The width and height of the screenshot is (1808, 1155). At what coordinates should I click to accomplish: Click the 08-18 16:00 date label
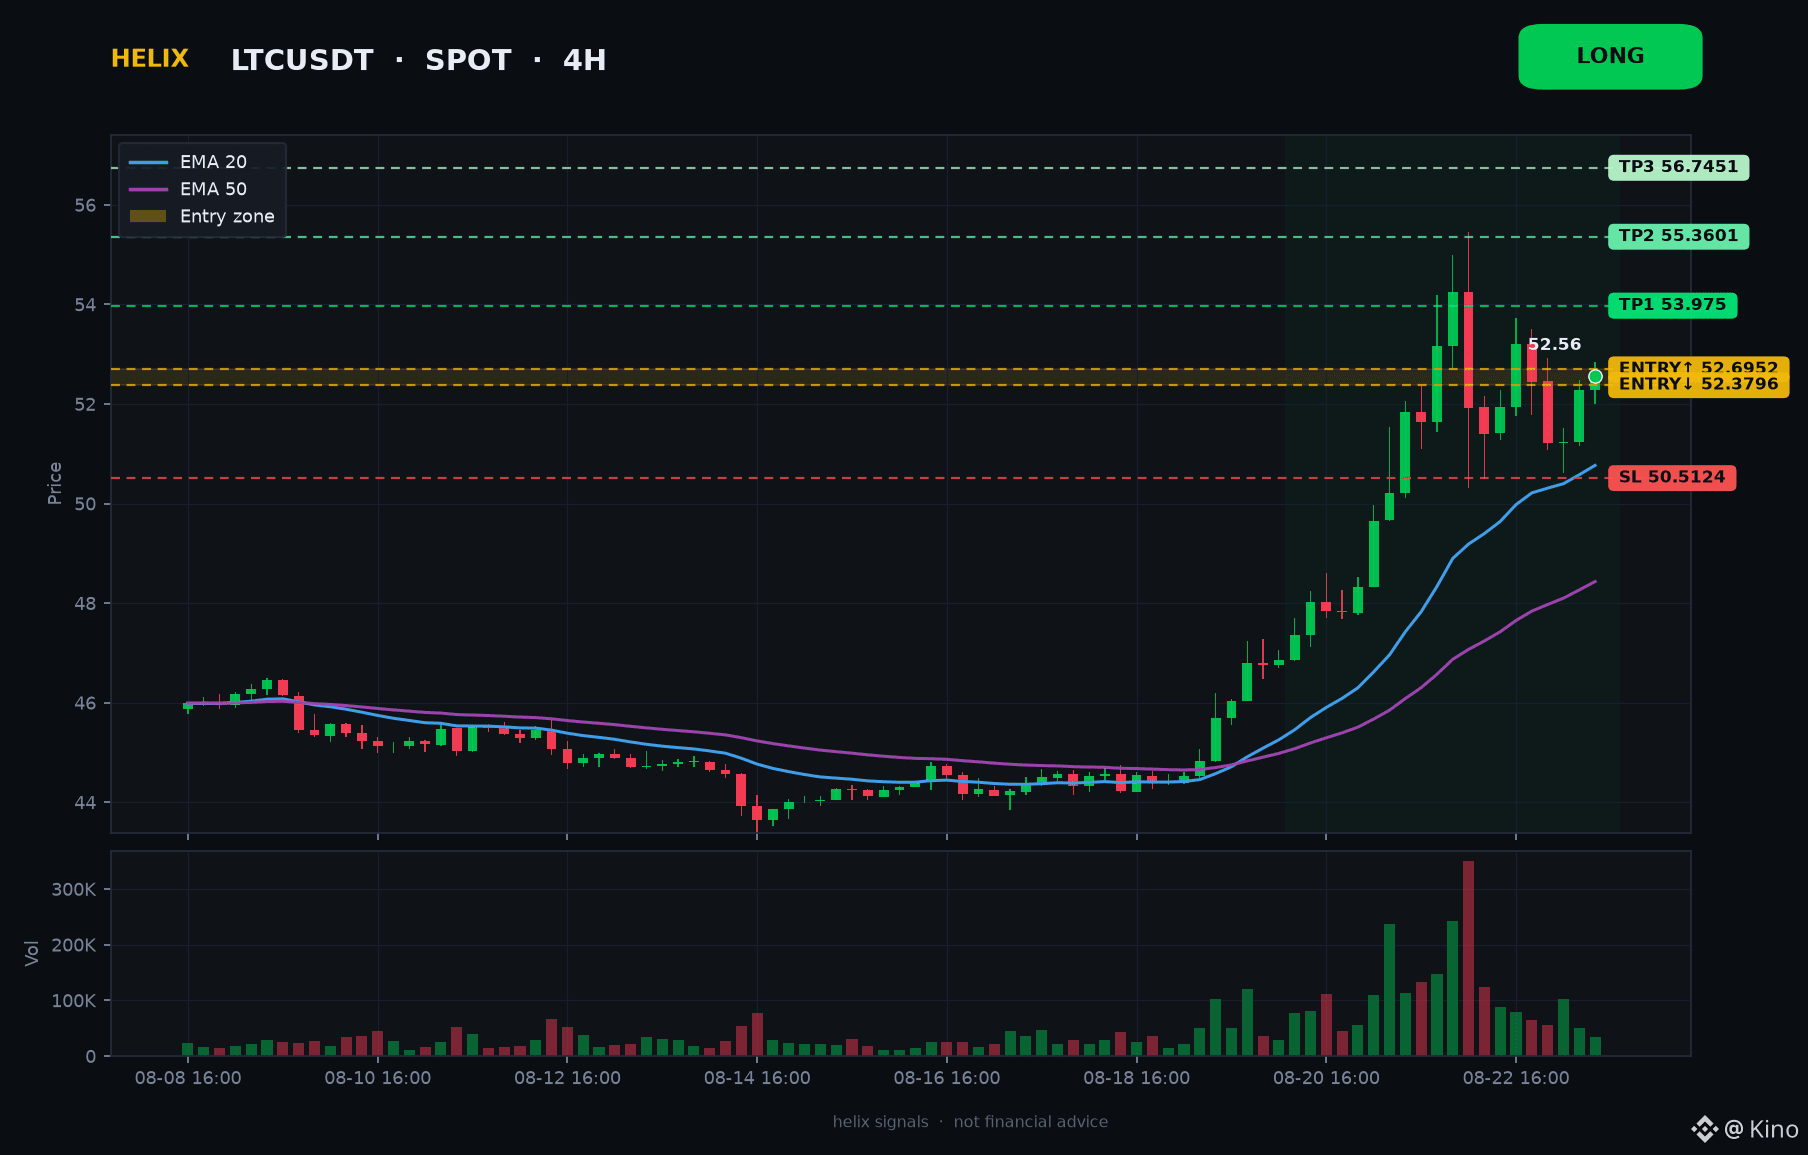(1136, 1078)
